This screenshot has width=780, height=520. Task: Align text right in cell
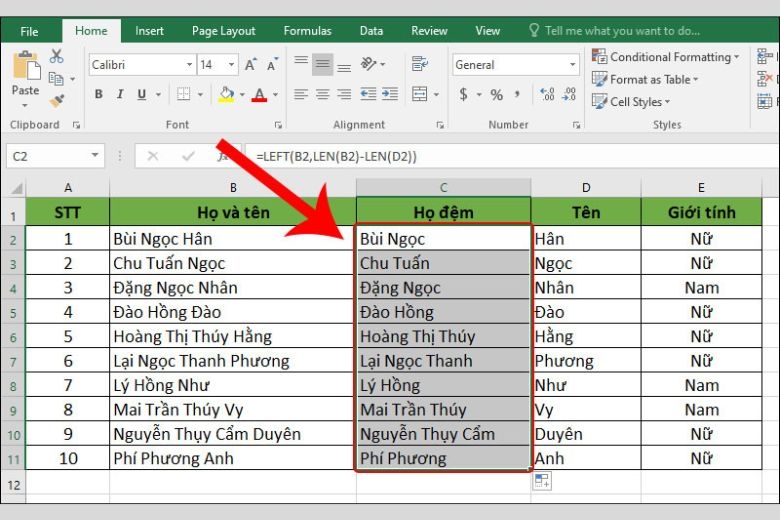tap(344, 94)
